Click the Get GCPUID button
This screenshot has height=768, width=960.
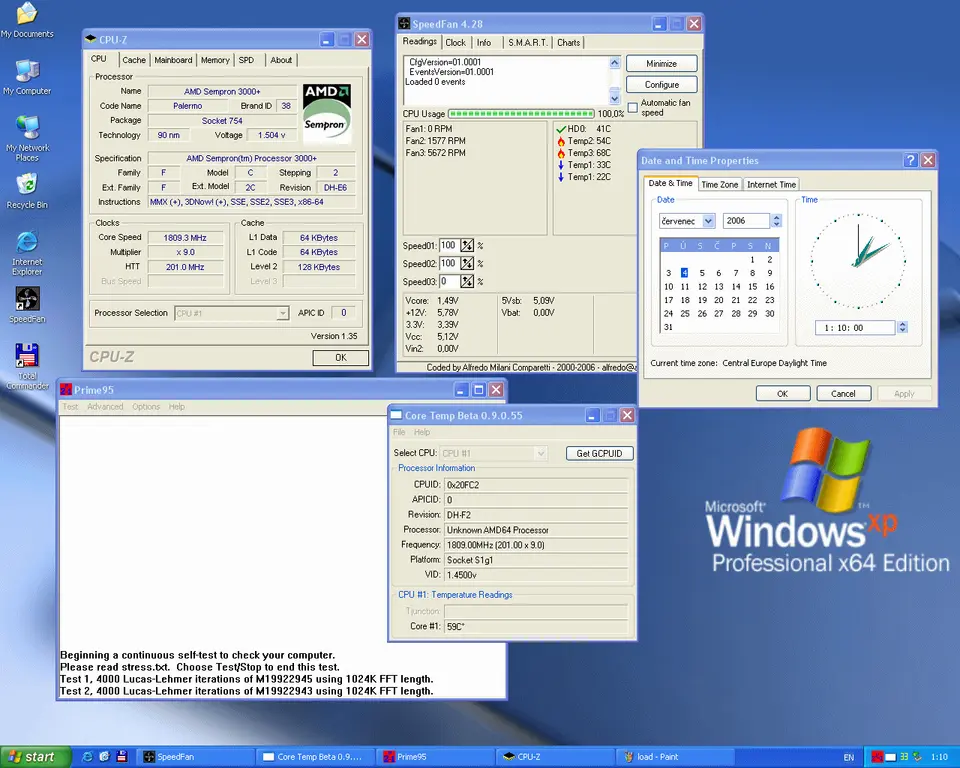coord(599,453)
